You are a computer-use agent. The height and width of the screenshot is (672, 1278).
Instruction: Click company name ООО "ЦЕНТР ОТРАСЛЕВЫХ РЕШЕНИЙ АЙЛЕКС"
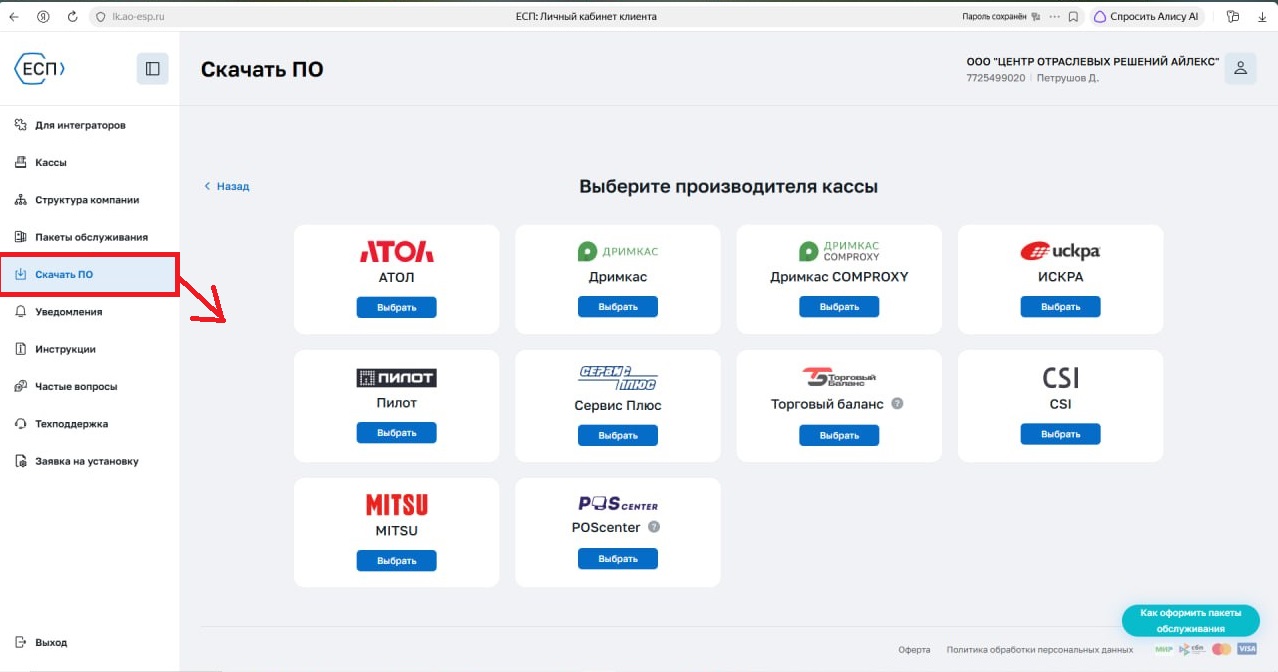[1092, 62]
